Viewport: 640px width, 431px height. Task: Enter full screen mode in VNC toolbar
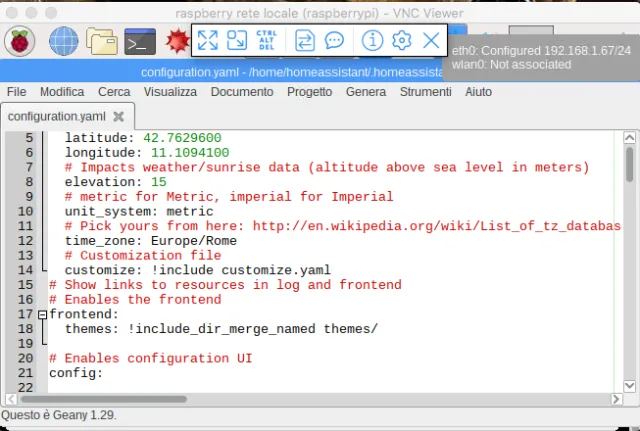207,40
